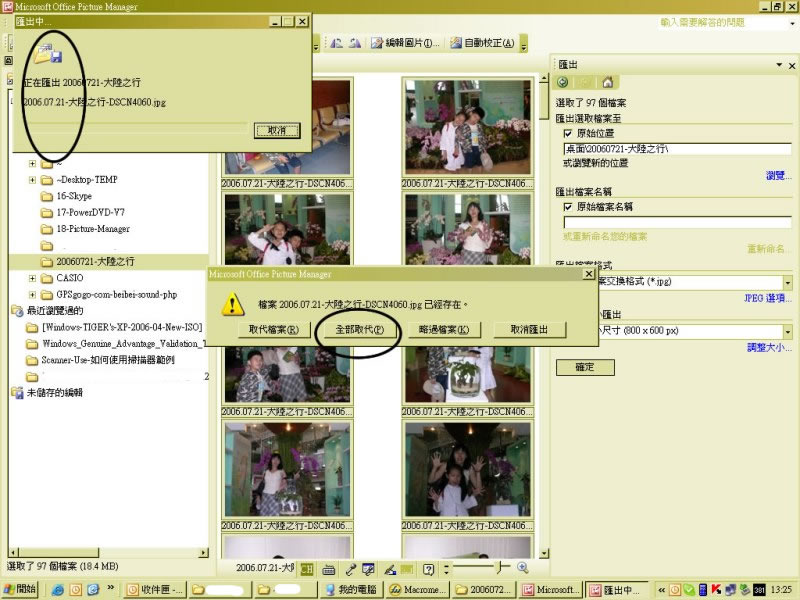The image size is (800, 600).
Task: Click green checkmark tray icon
Action: point(688,590)
